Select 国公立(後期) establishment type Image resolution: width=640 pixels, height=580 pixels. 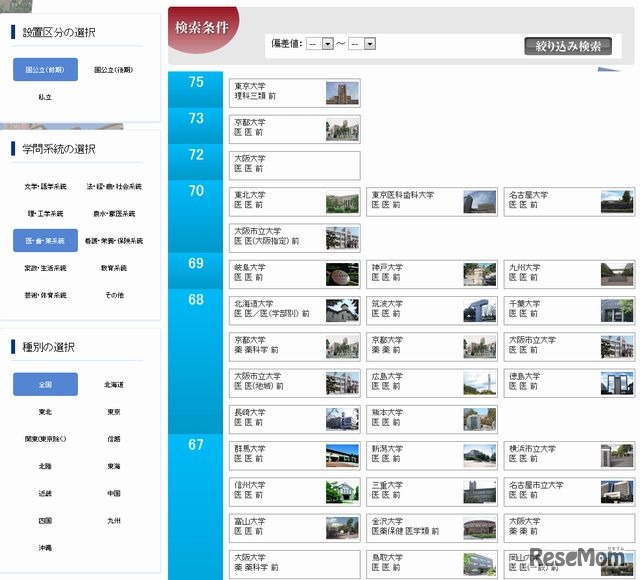(x=113, y=70)
